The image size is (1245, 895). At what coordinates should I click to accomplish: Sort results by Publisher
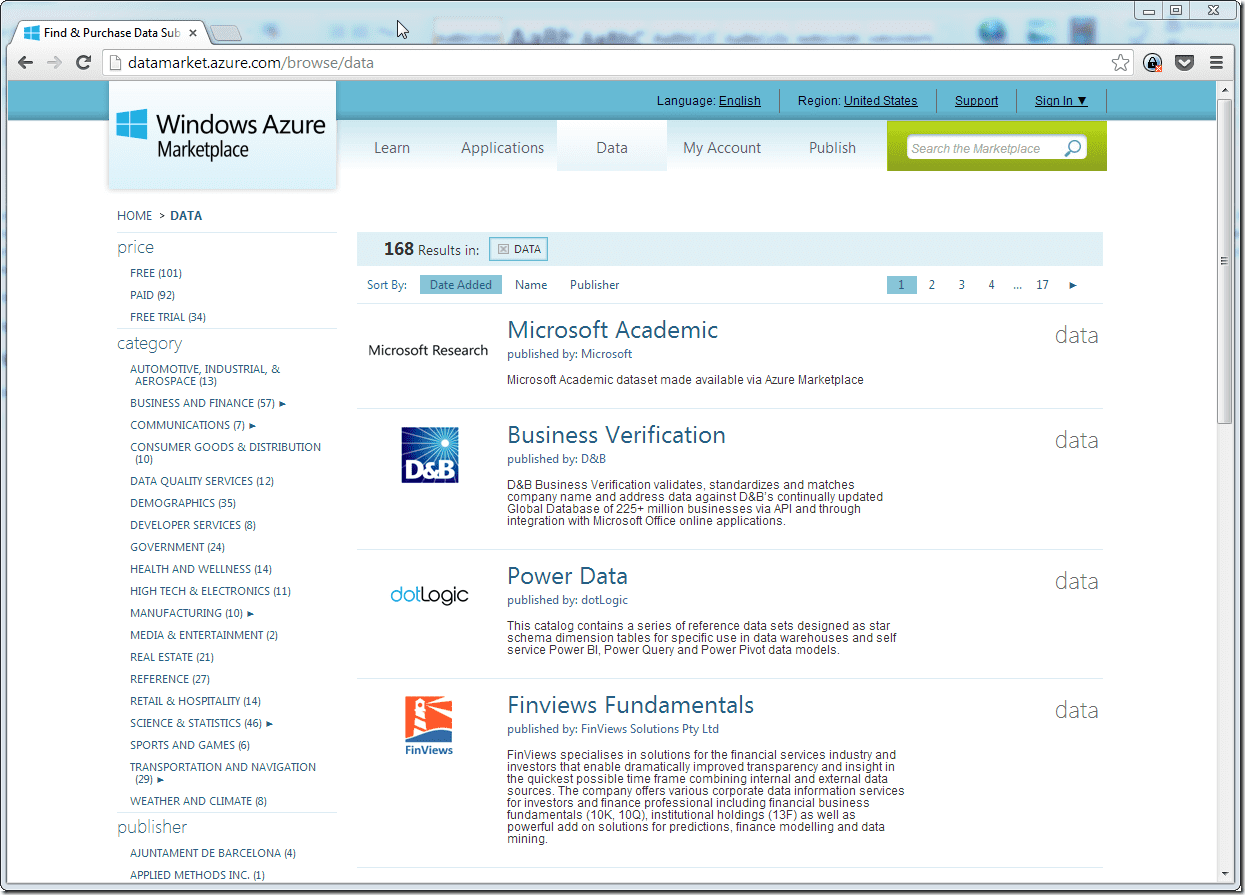click(x=595, y=285)
